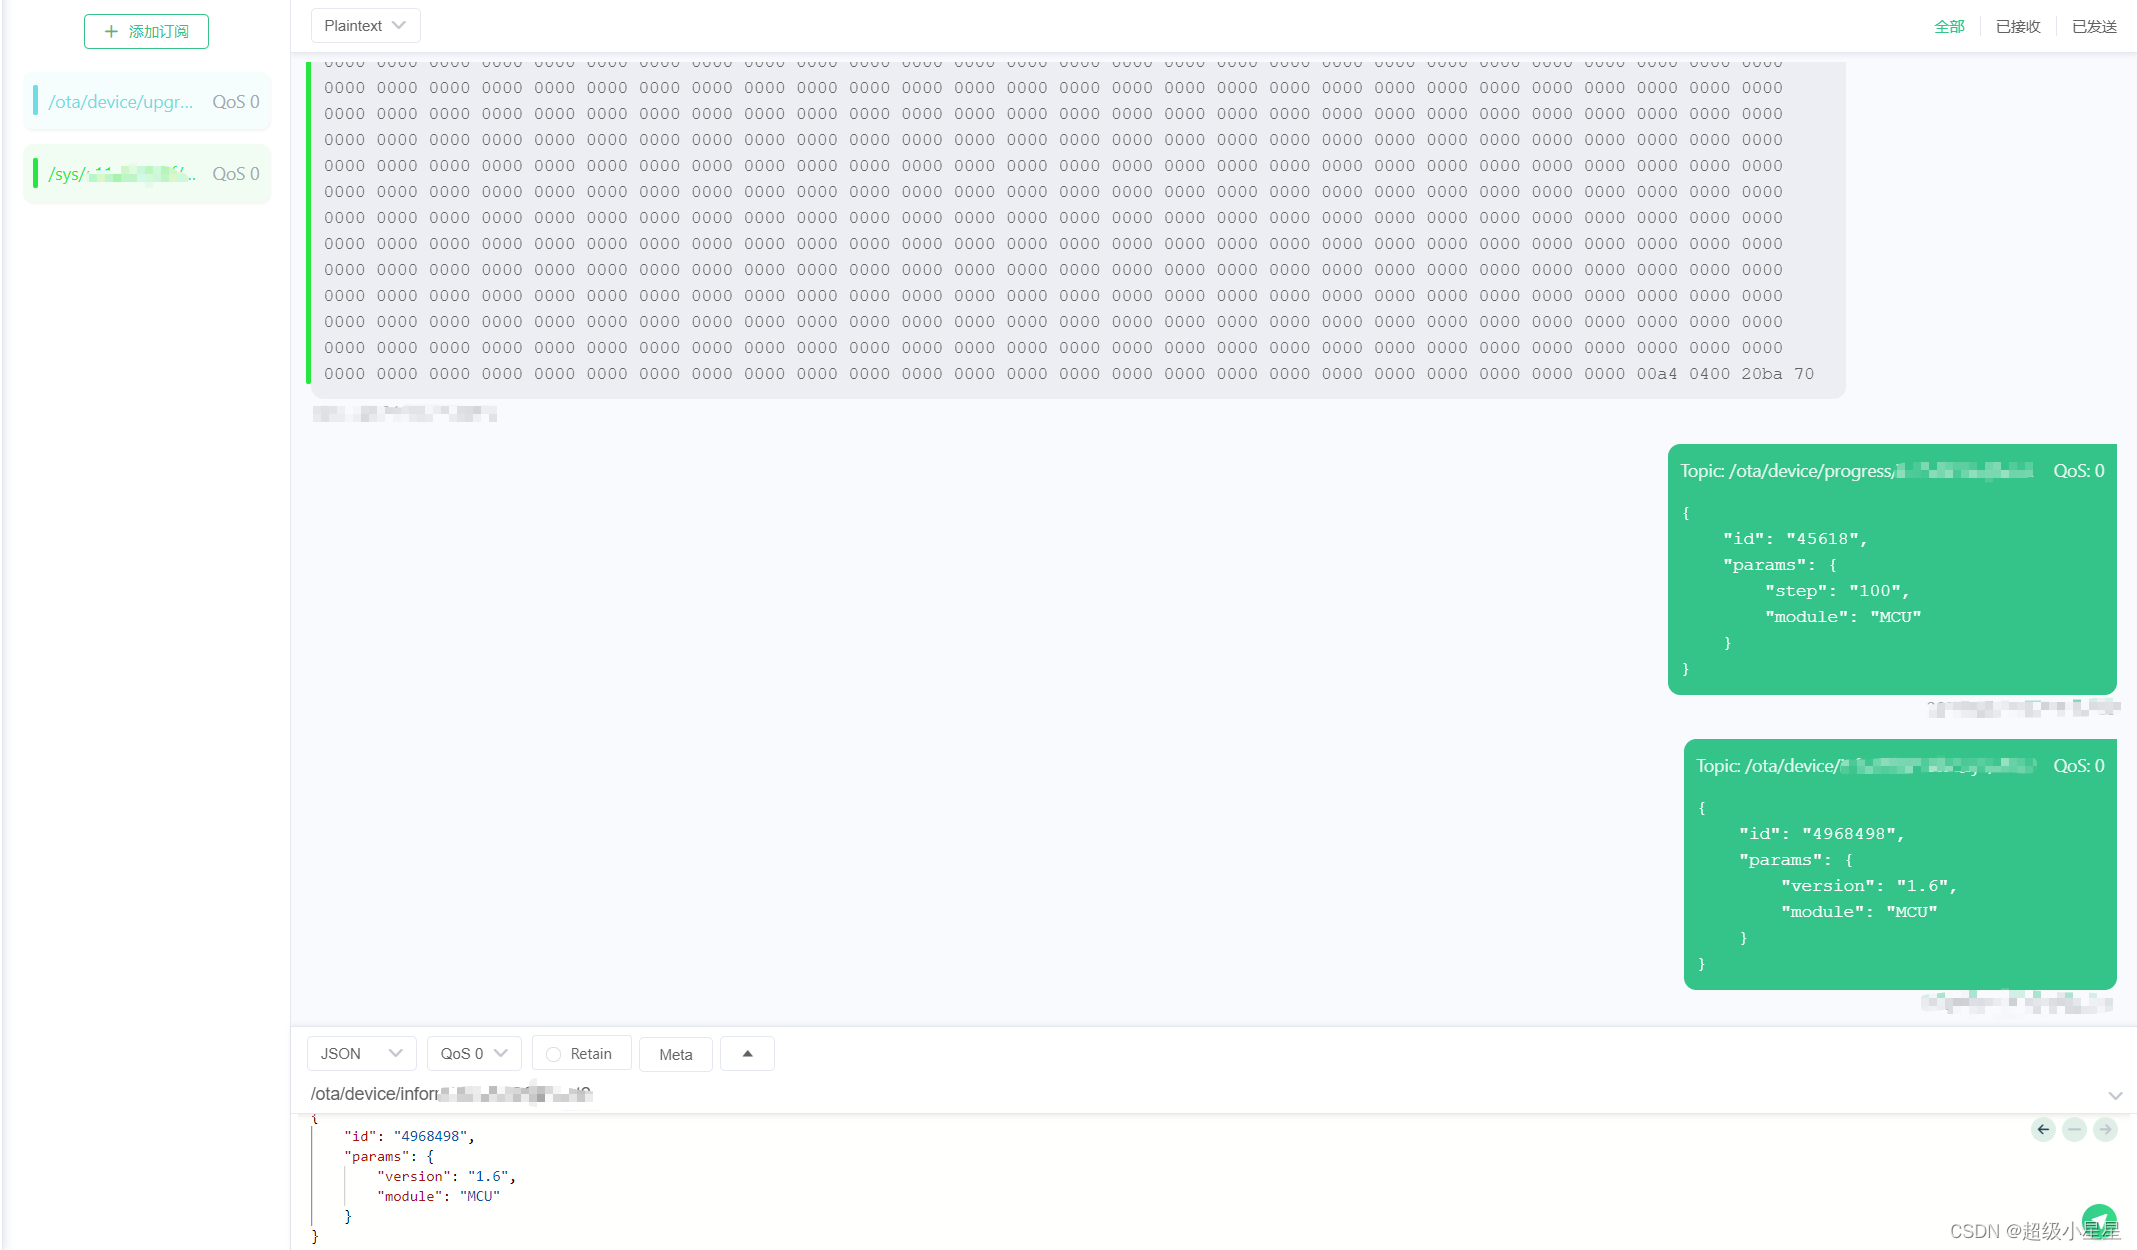Expand the topic history chevron on the right
2137x1250 pixels.
[x=2115, y=1095]
